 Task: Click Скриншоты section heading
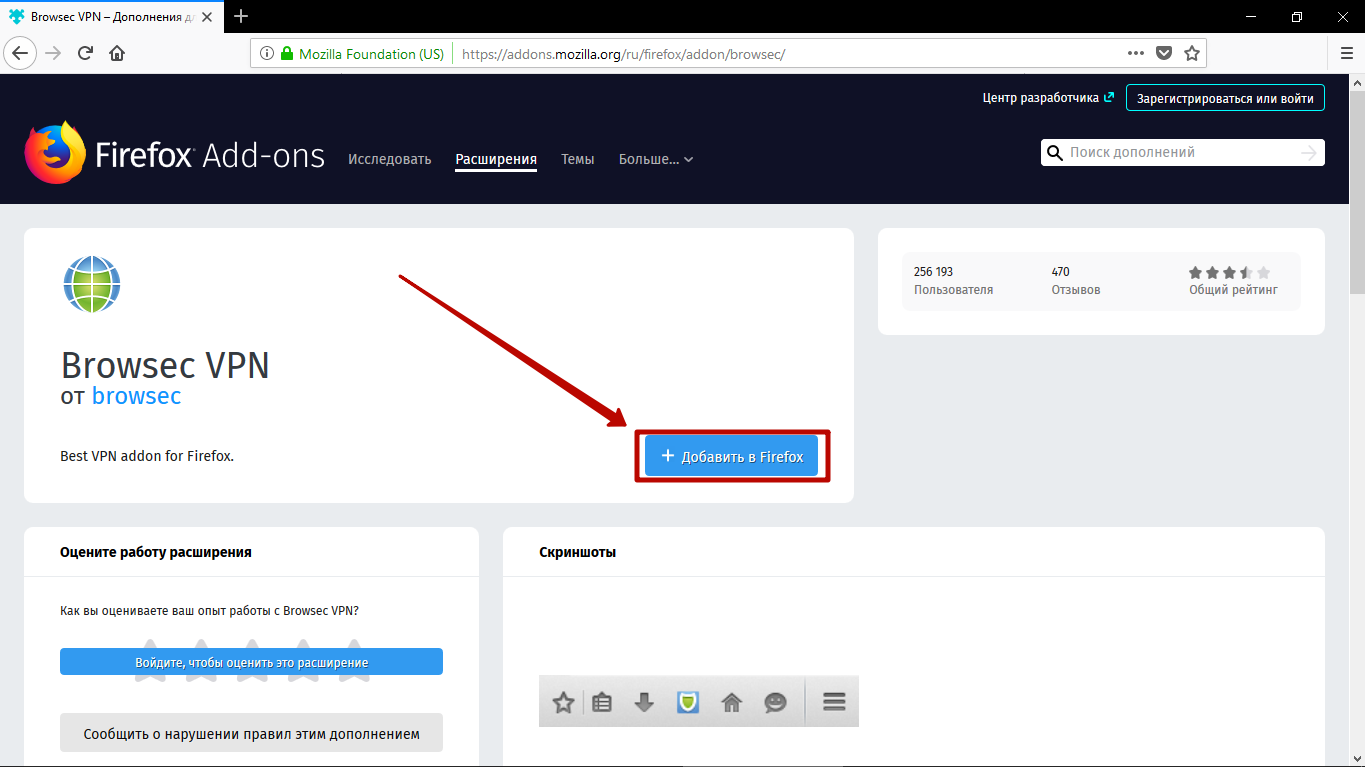[x=577, y=552]
